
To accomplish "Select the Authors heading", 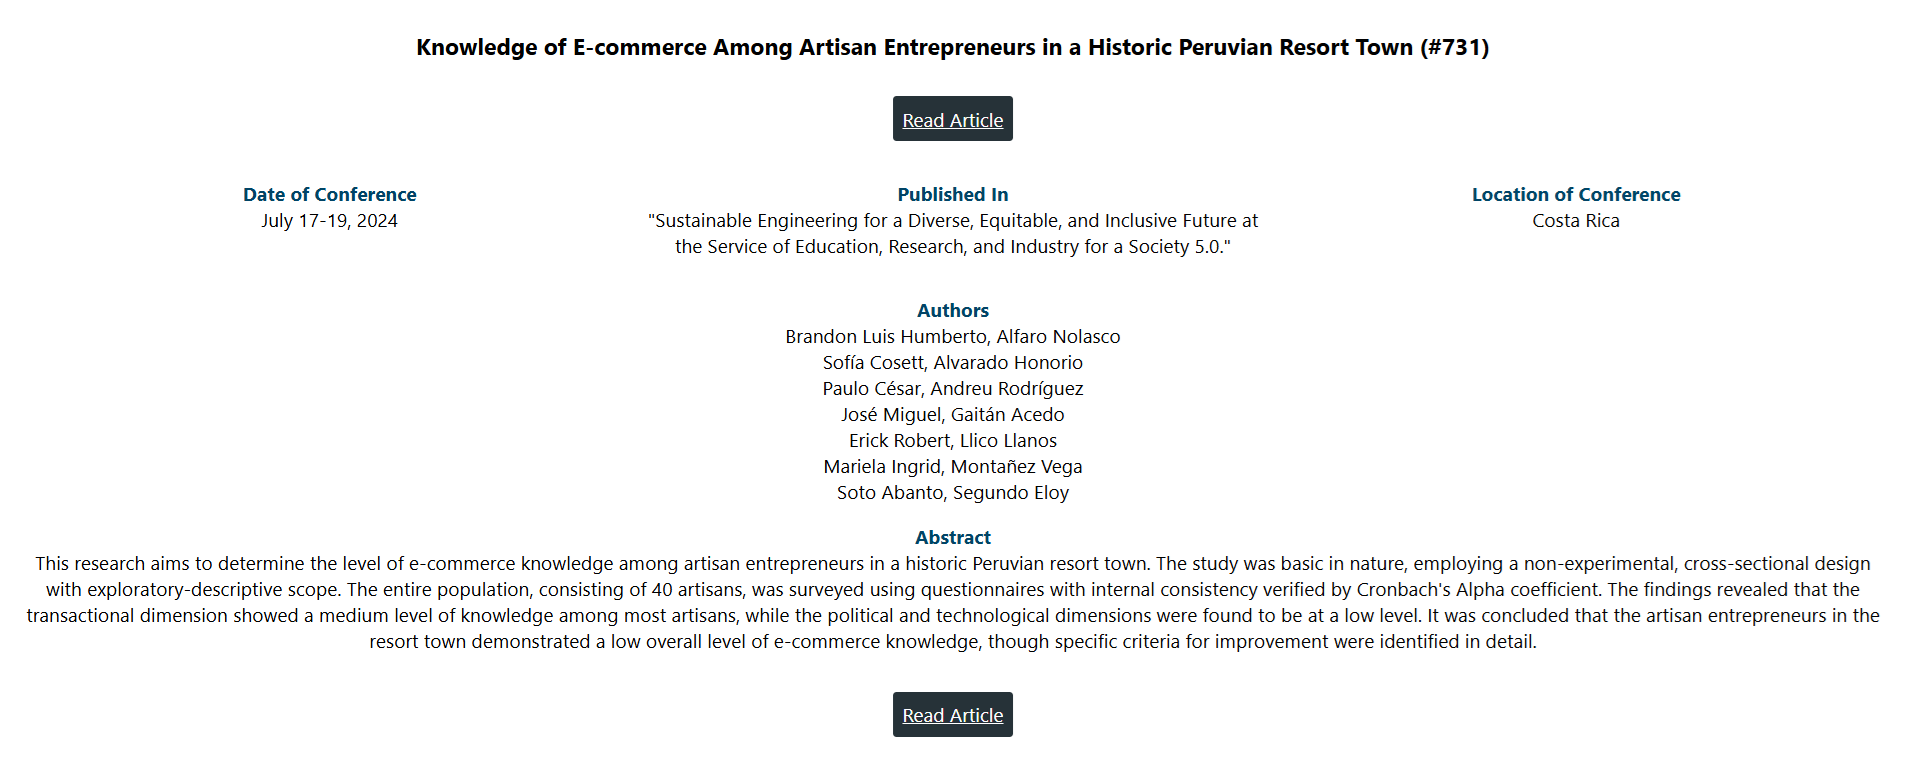I will [x=952, y=311].
